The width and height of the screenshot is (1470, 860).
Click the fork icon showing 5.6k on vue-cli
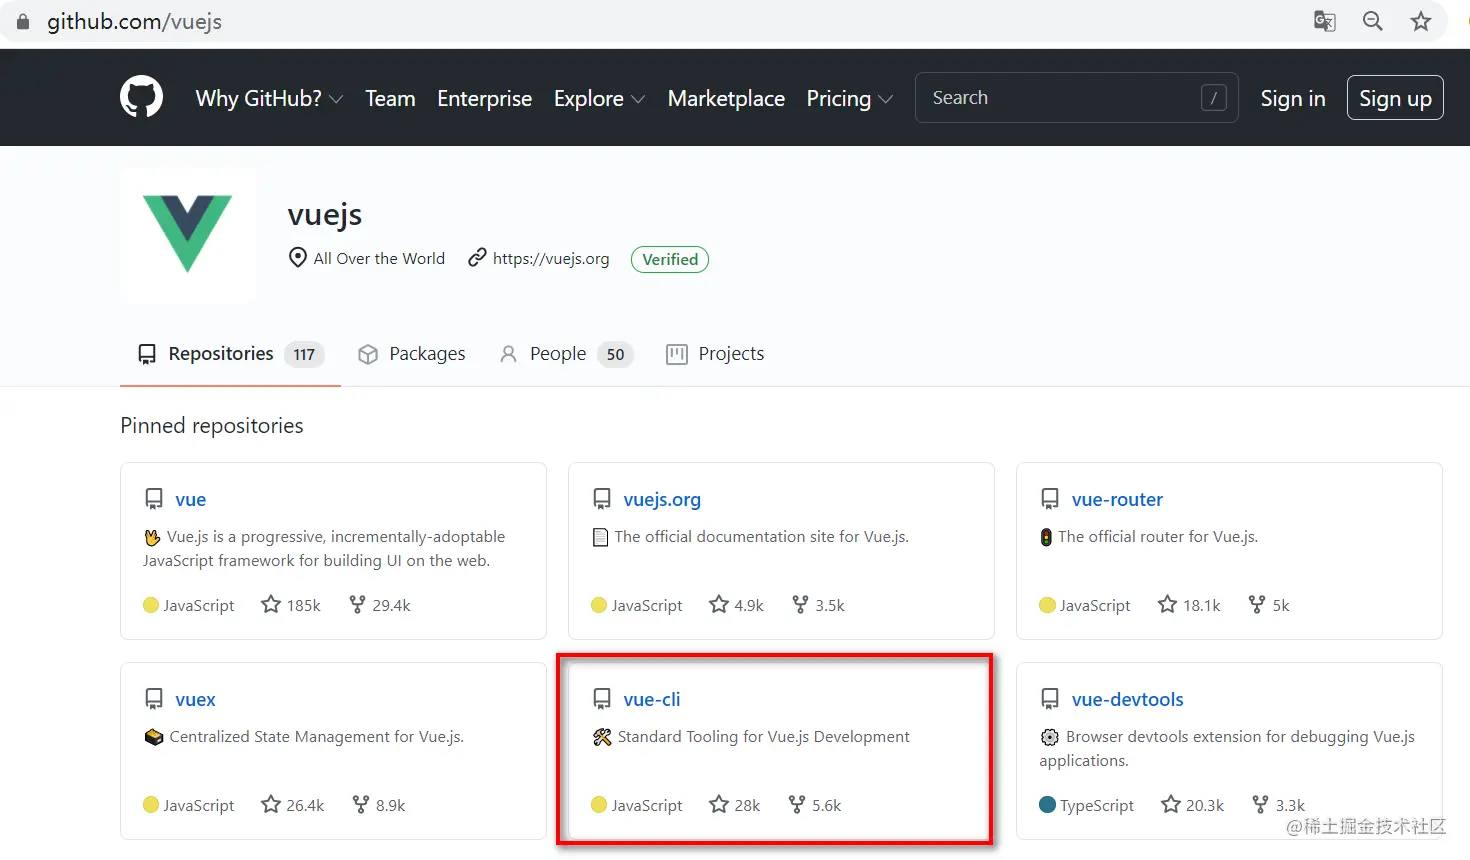click(797, 804)
